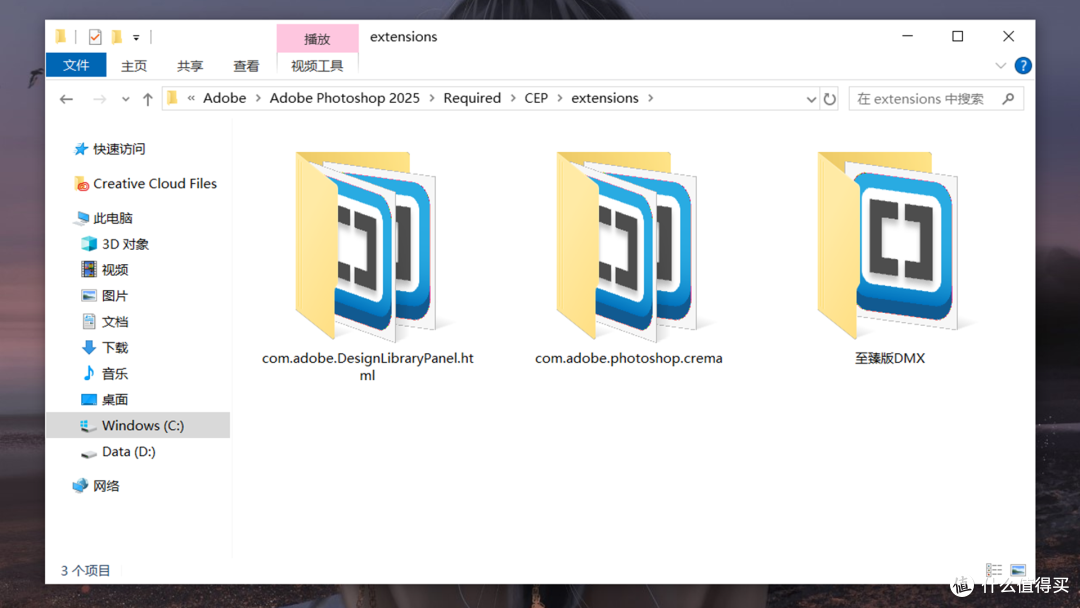The image size is (1080, 608).
Task: Select the 播放 contextual tab
Action: (317, 39)
